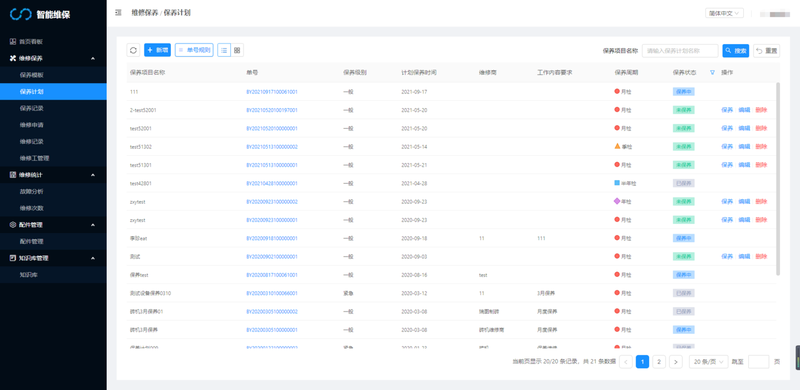The image size is (800, 390).
Task: Focus the jump-to-page input box
Action: click(758, 362)
